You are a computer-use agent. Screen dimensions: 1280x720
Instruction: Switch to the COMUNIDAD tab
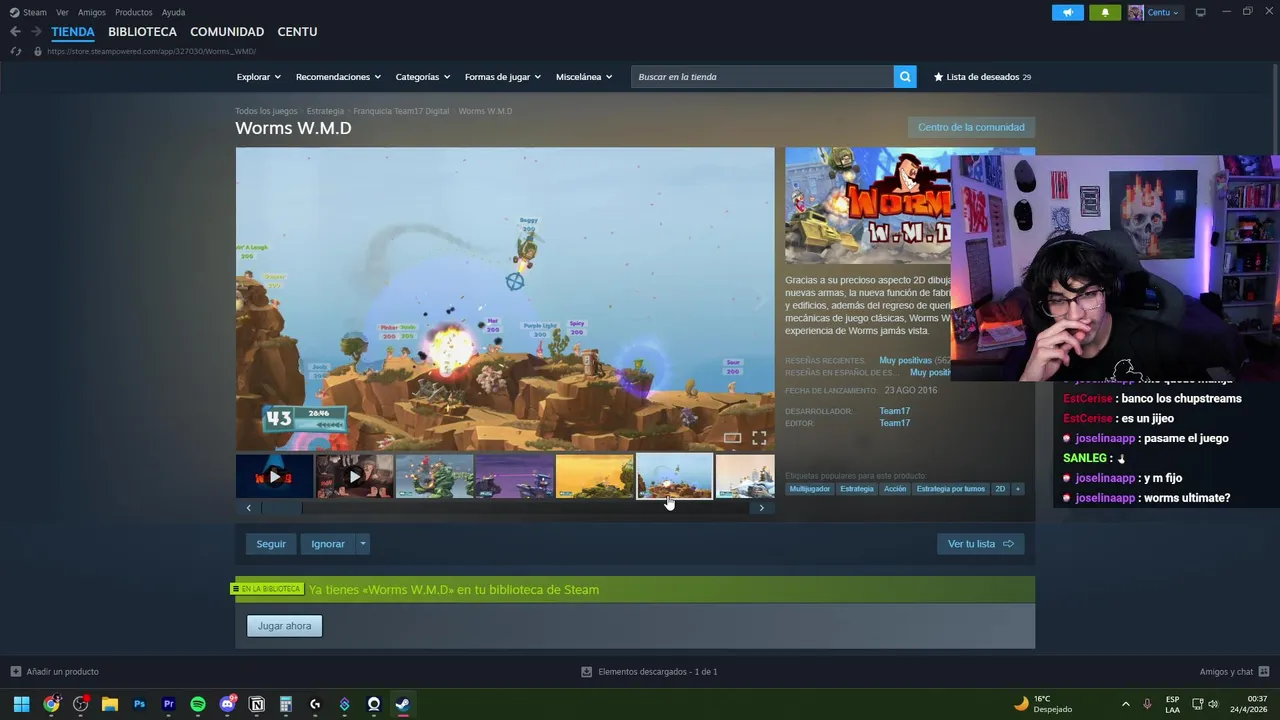click(227, 32)
